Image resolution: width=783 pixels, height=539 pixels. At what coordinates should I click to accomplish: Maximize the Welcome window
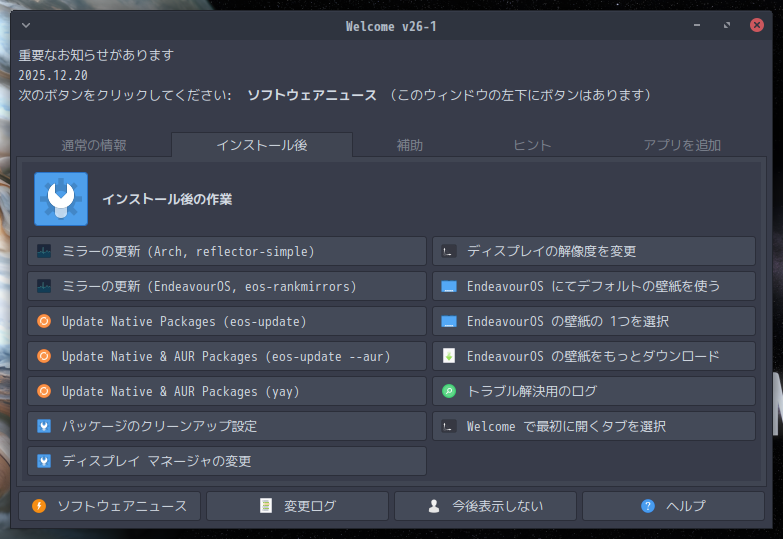click(727, 25)
